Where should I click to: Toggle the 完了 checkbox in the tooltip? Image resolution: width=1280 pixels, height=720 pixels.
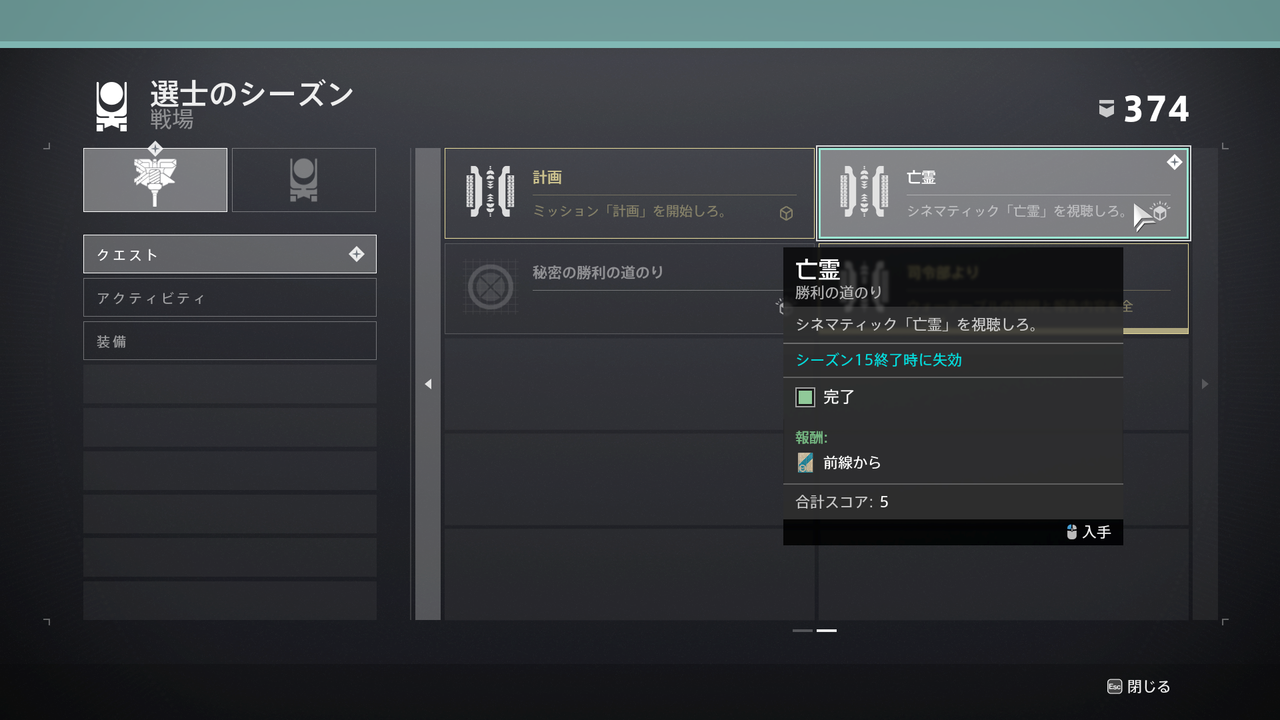pyautogui.click(x=805, y=397)
